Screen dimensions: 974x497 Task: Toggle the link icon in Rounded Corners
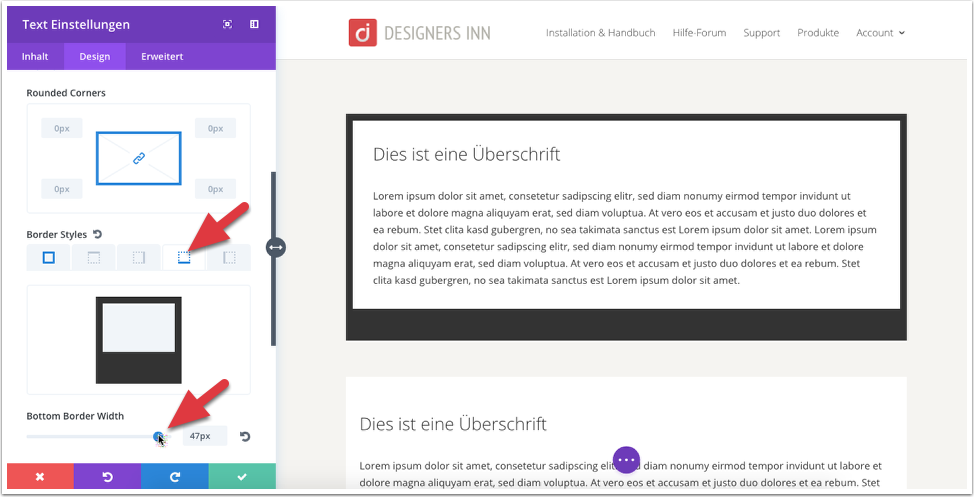[x=139, y=158]
